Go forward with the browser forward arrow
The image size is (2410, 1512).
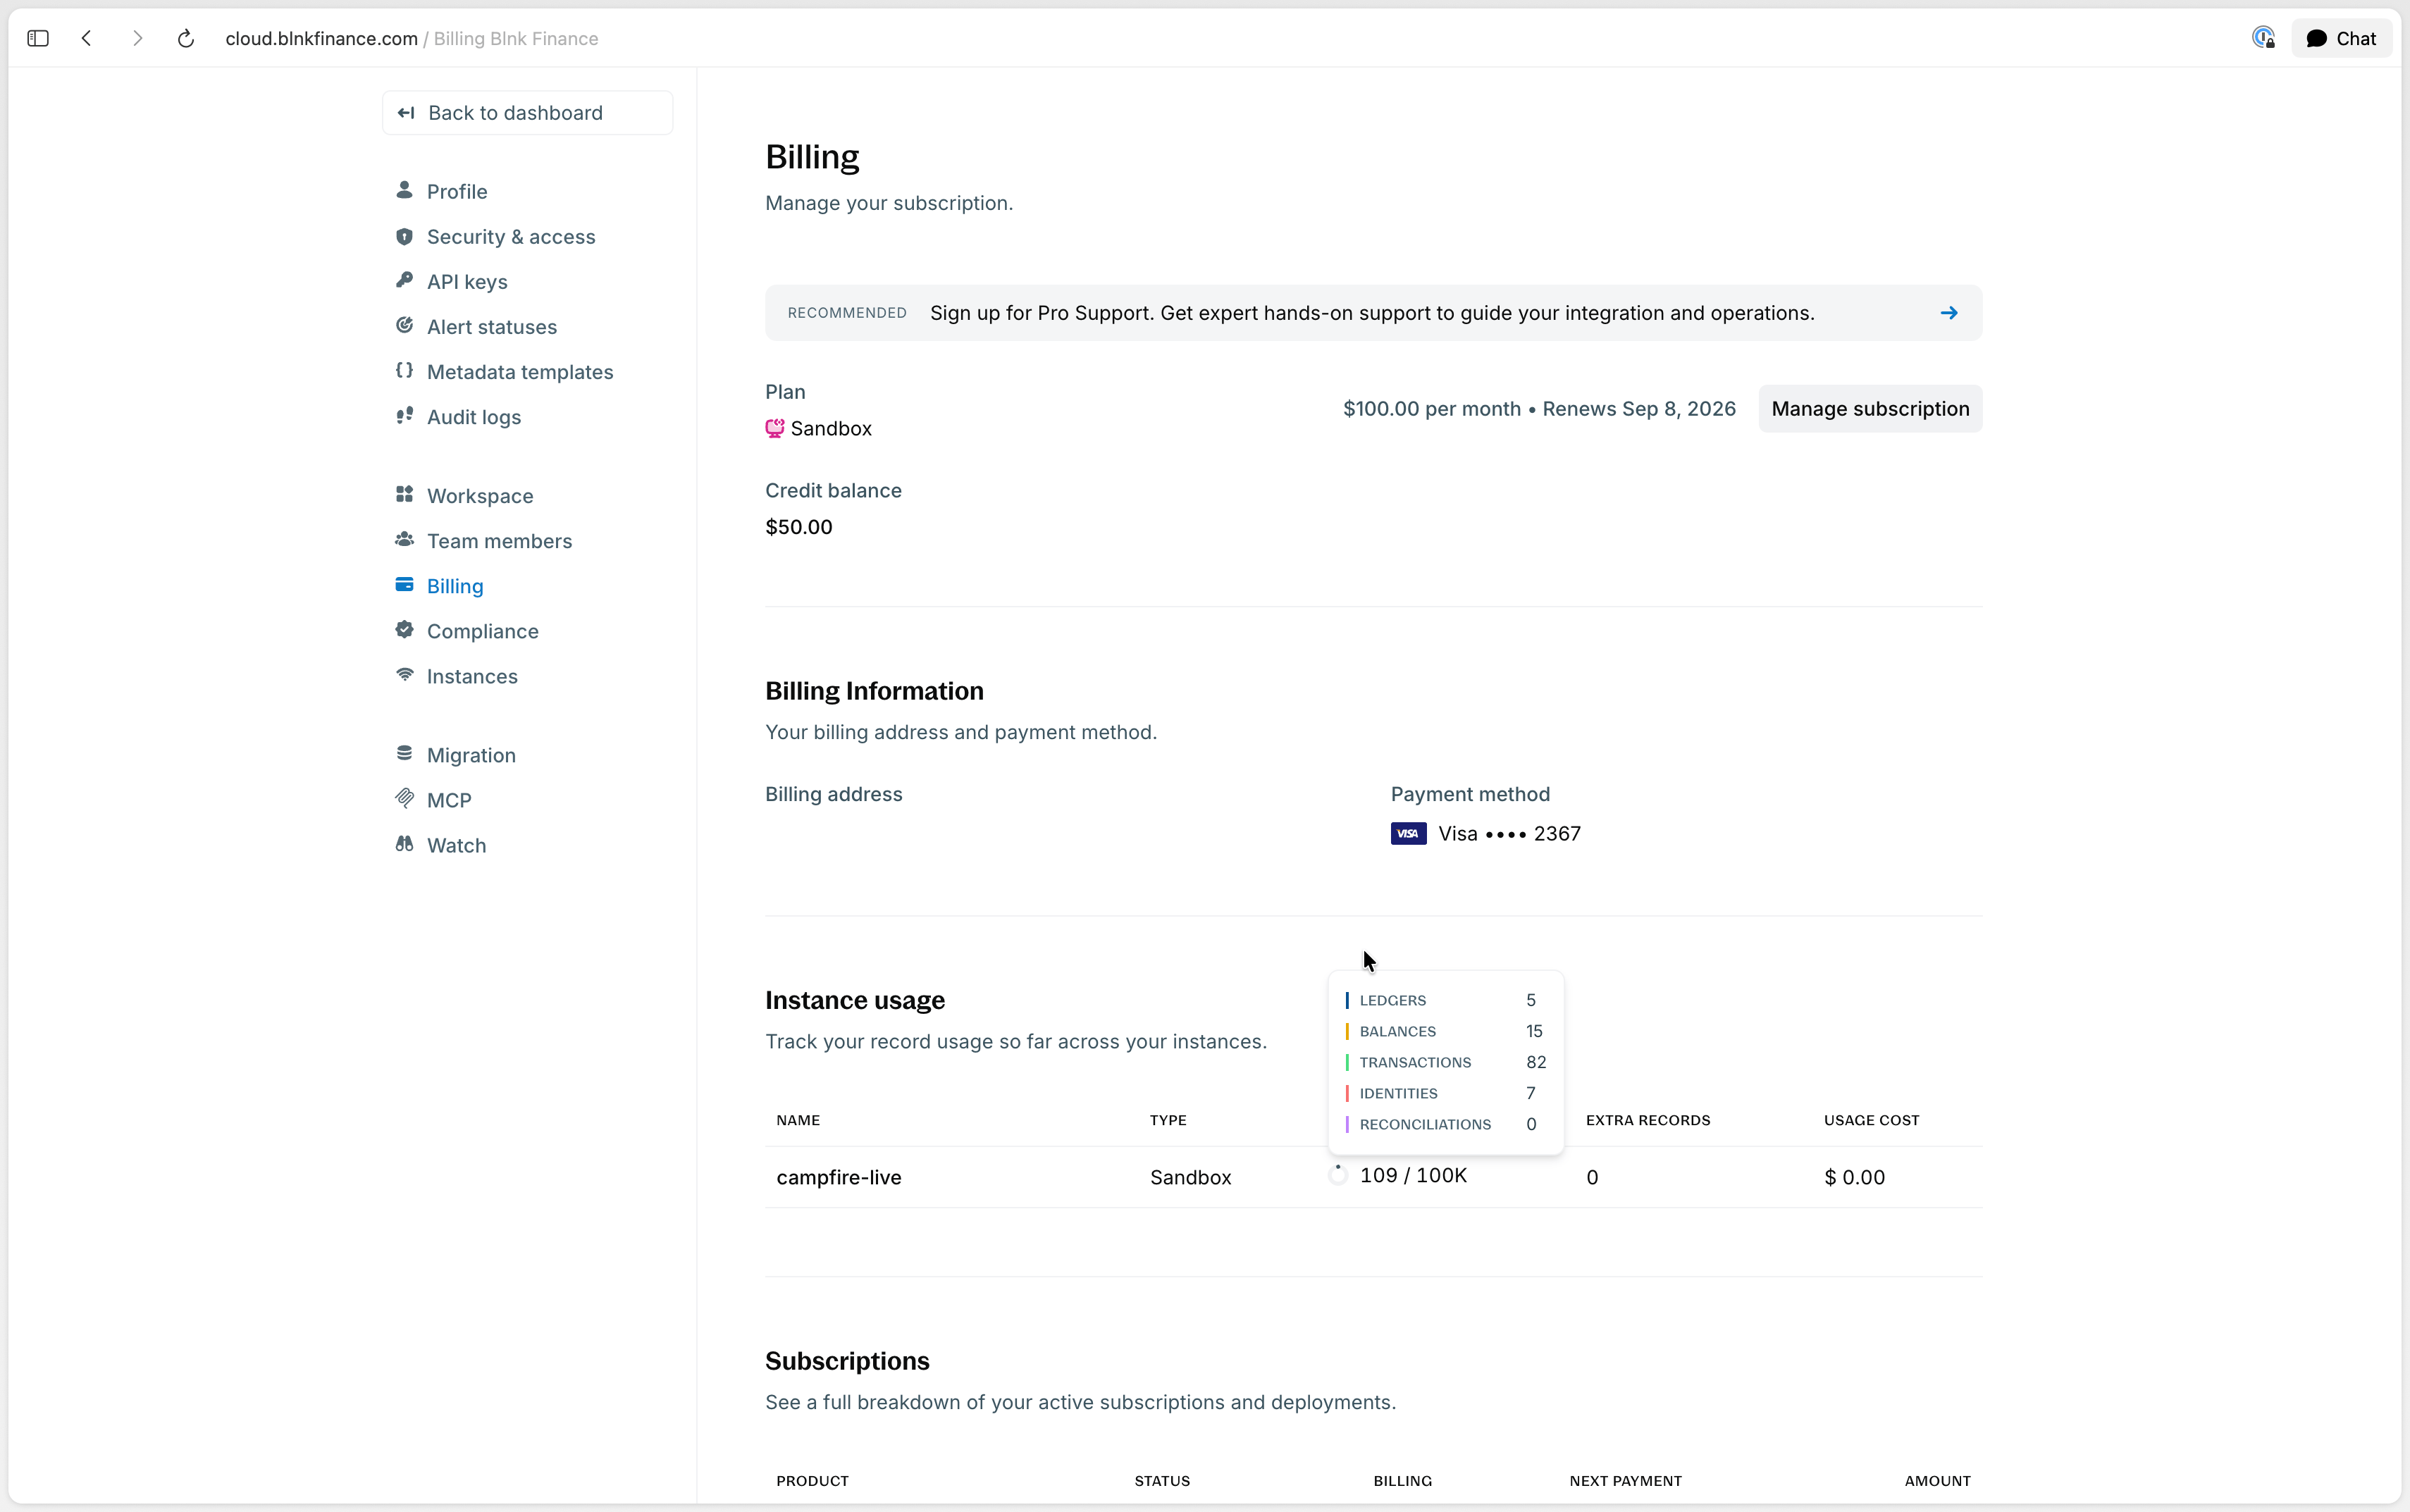pos(137,38)
